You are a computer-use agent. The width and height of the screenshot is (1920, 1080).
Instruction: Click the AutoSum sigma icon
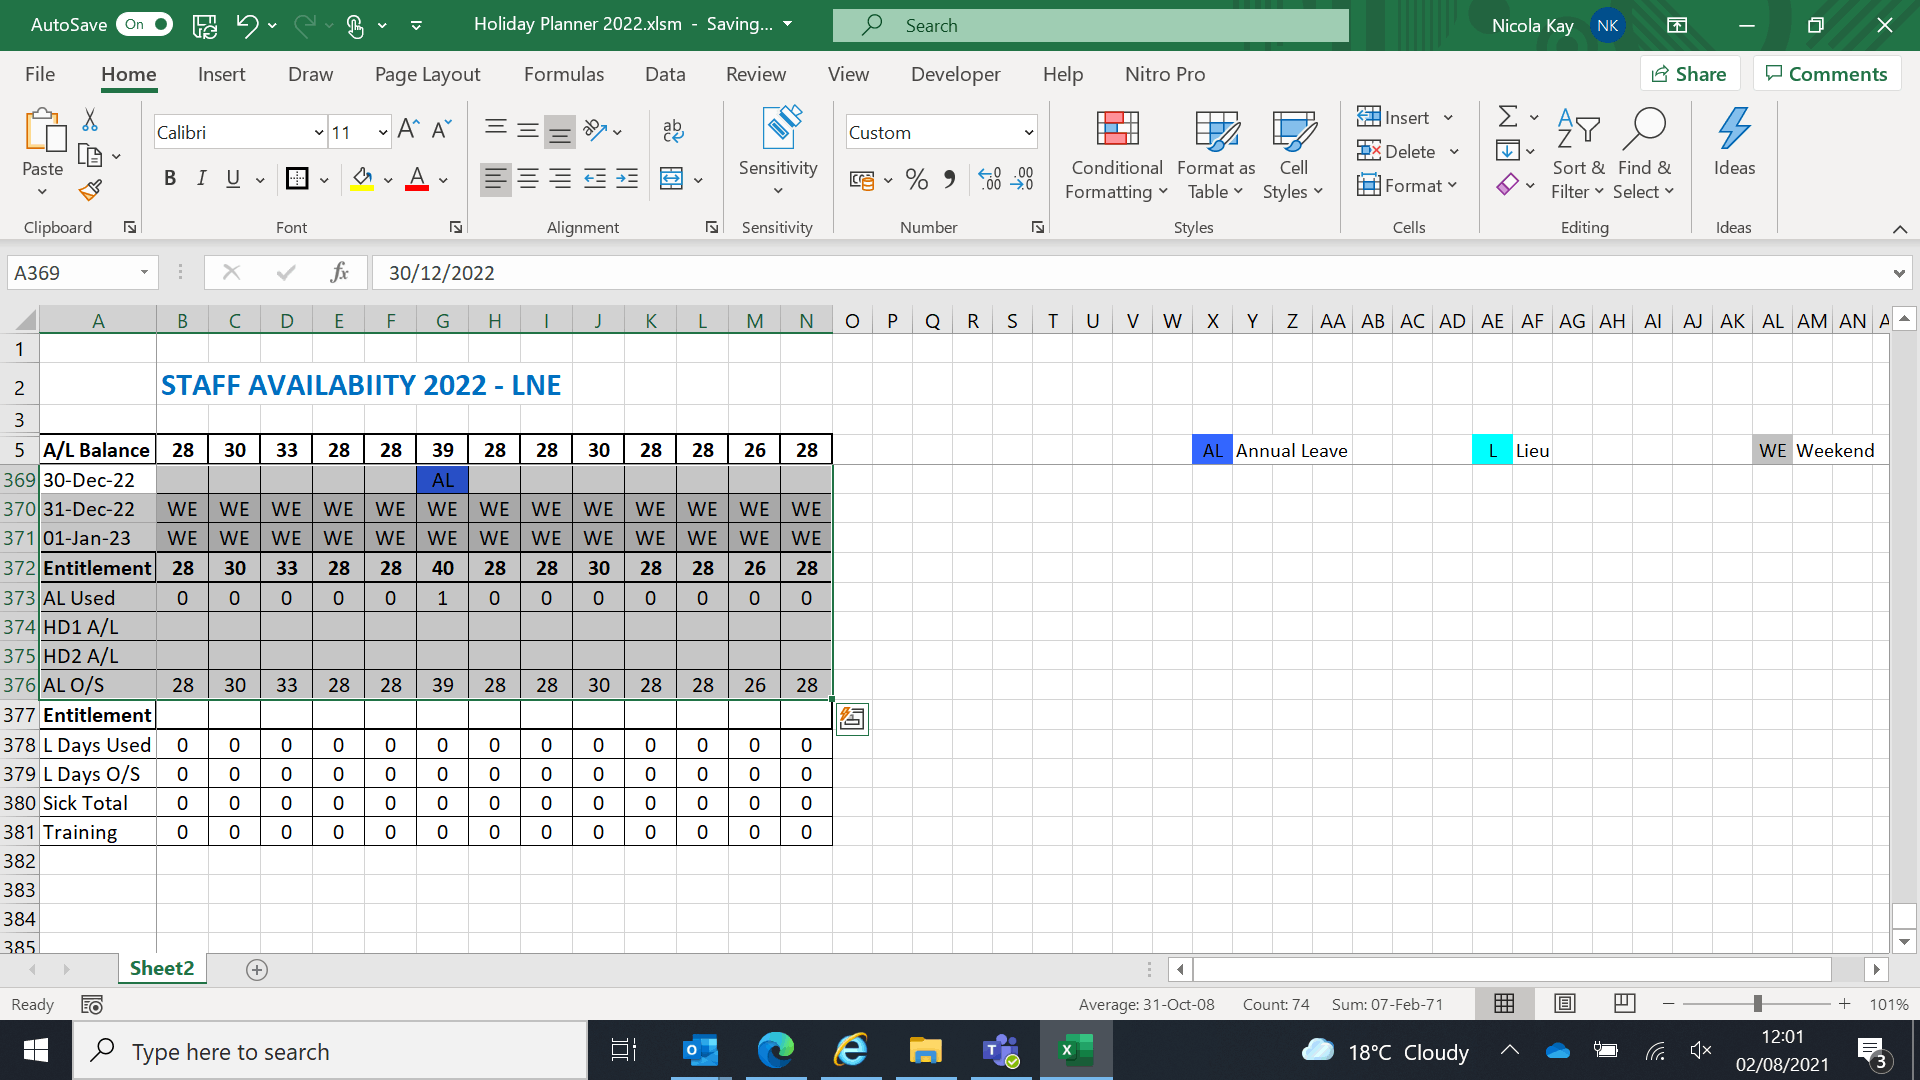tap(1508, 117)
